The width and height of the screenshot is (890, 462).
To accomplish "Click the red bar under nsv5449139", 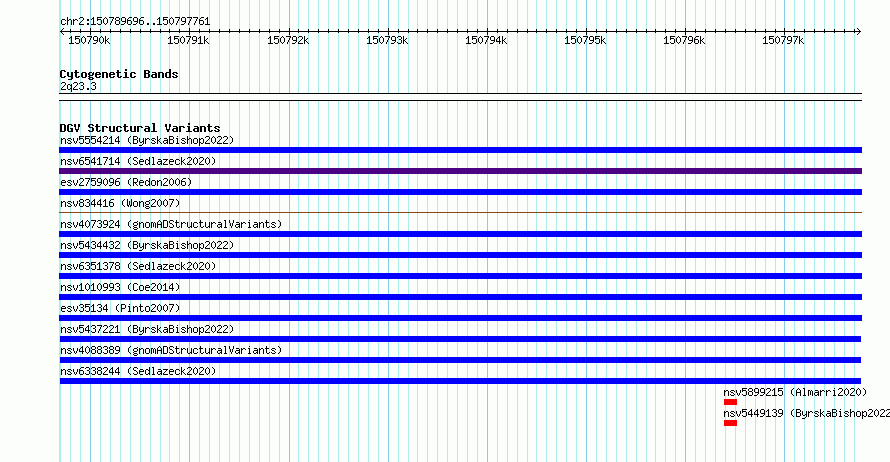I will [731, 423].
